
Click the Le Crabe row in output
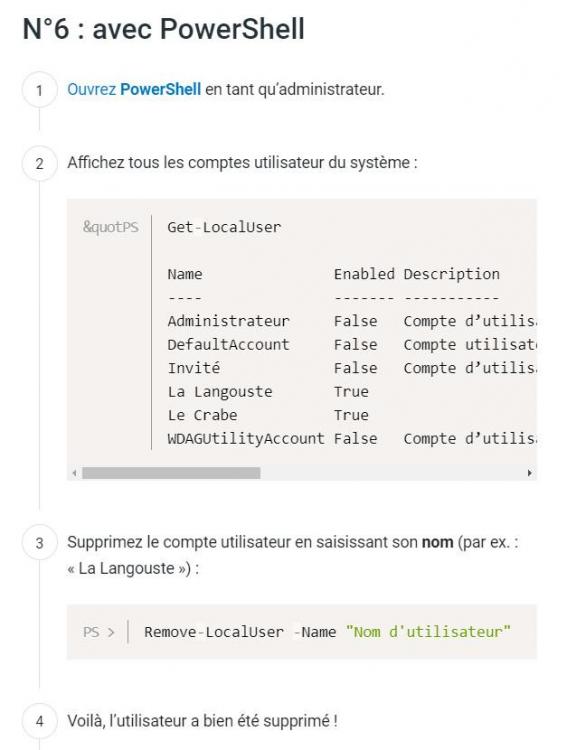click(x=268, y=415)
